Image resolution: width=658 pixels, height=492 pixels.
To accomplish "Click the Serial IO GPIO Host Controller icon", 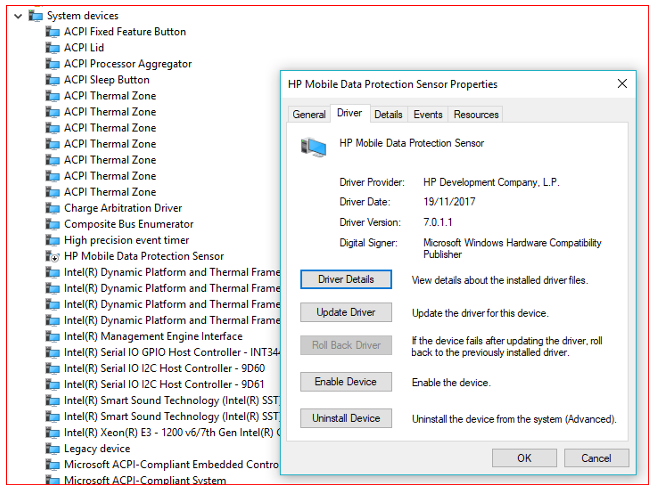I will 52,353.
